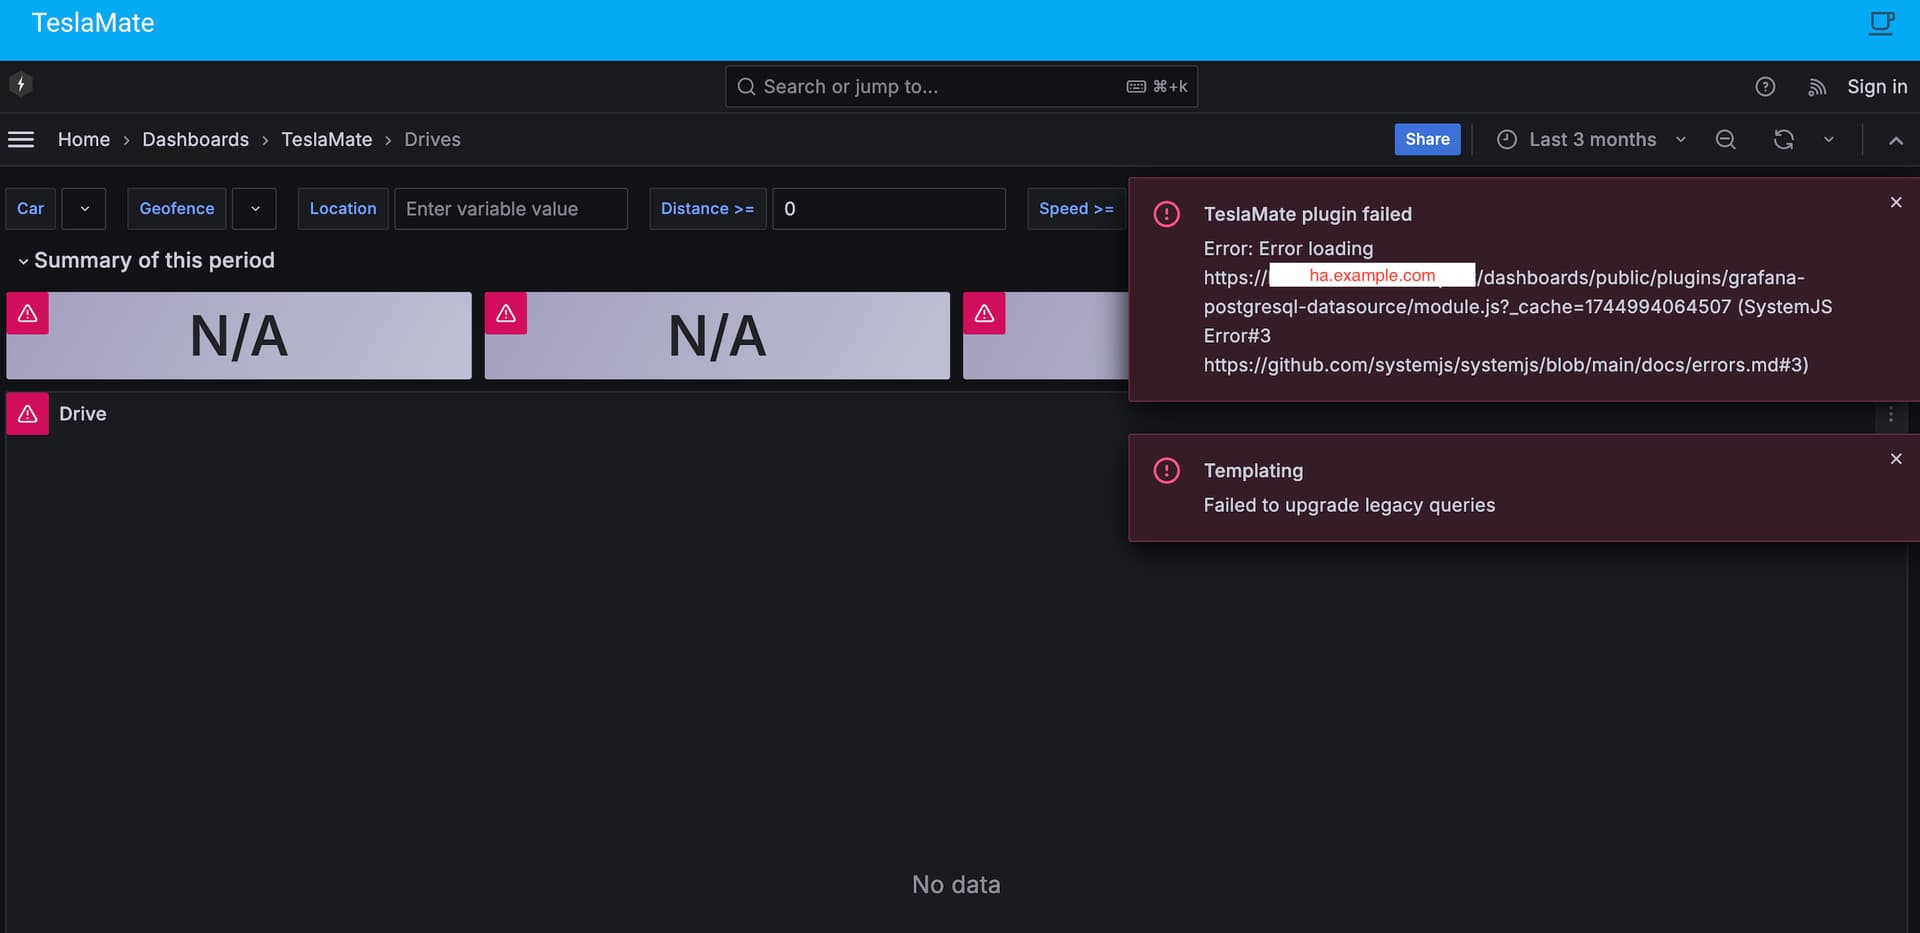This screenshot has width=1920, height=933.
Task: Open the Help question mark icon
Action: pyautogui.click(x=1765, y=87)
